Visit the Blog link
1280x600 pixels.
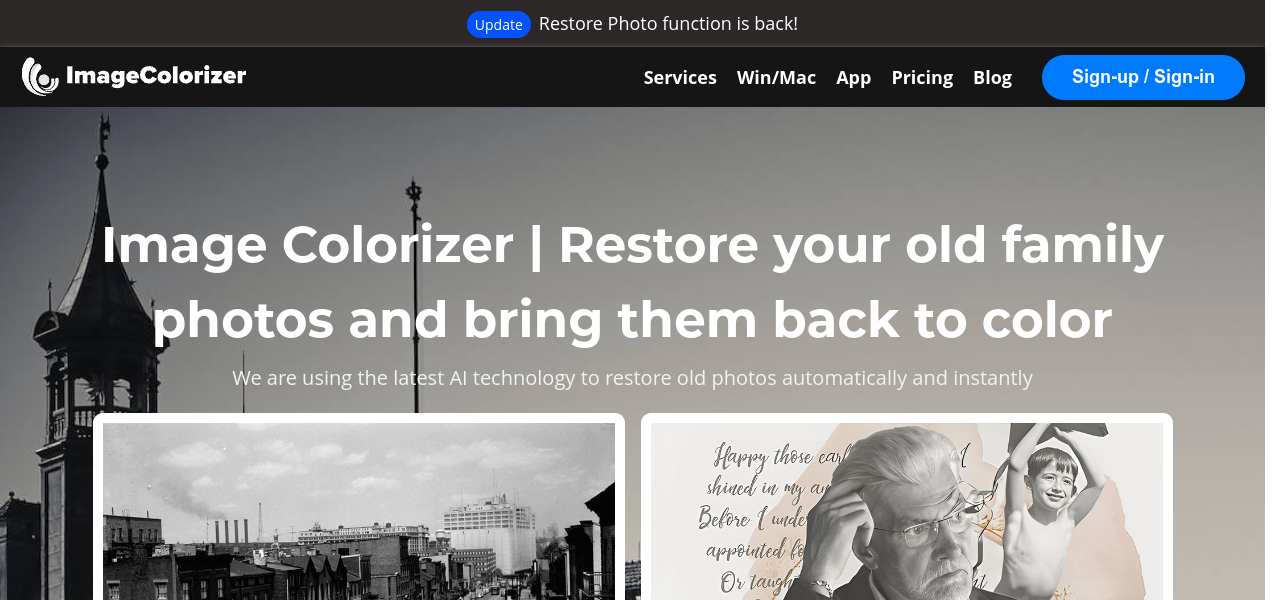(992, 77)
